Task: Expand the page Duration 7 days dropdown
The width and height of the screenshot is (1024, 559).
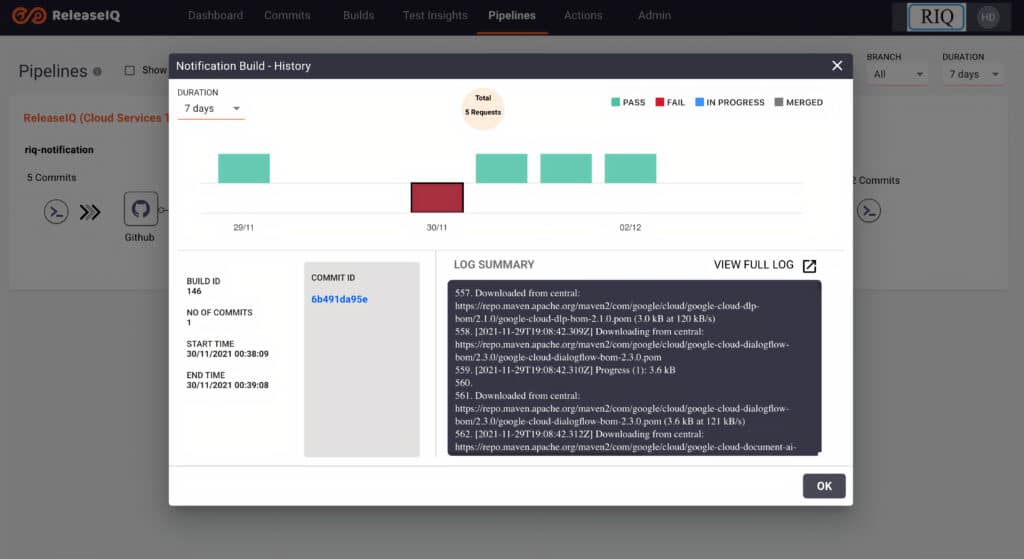Action: (x=973, y=74)
